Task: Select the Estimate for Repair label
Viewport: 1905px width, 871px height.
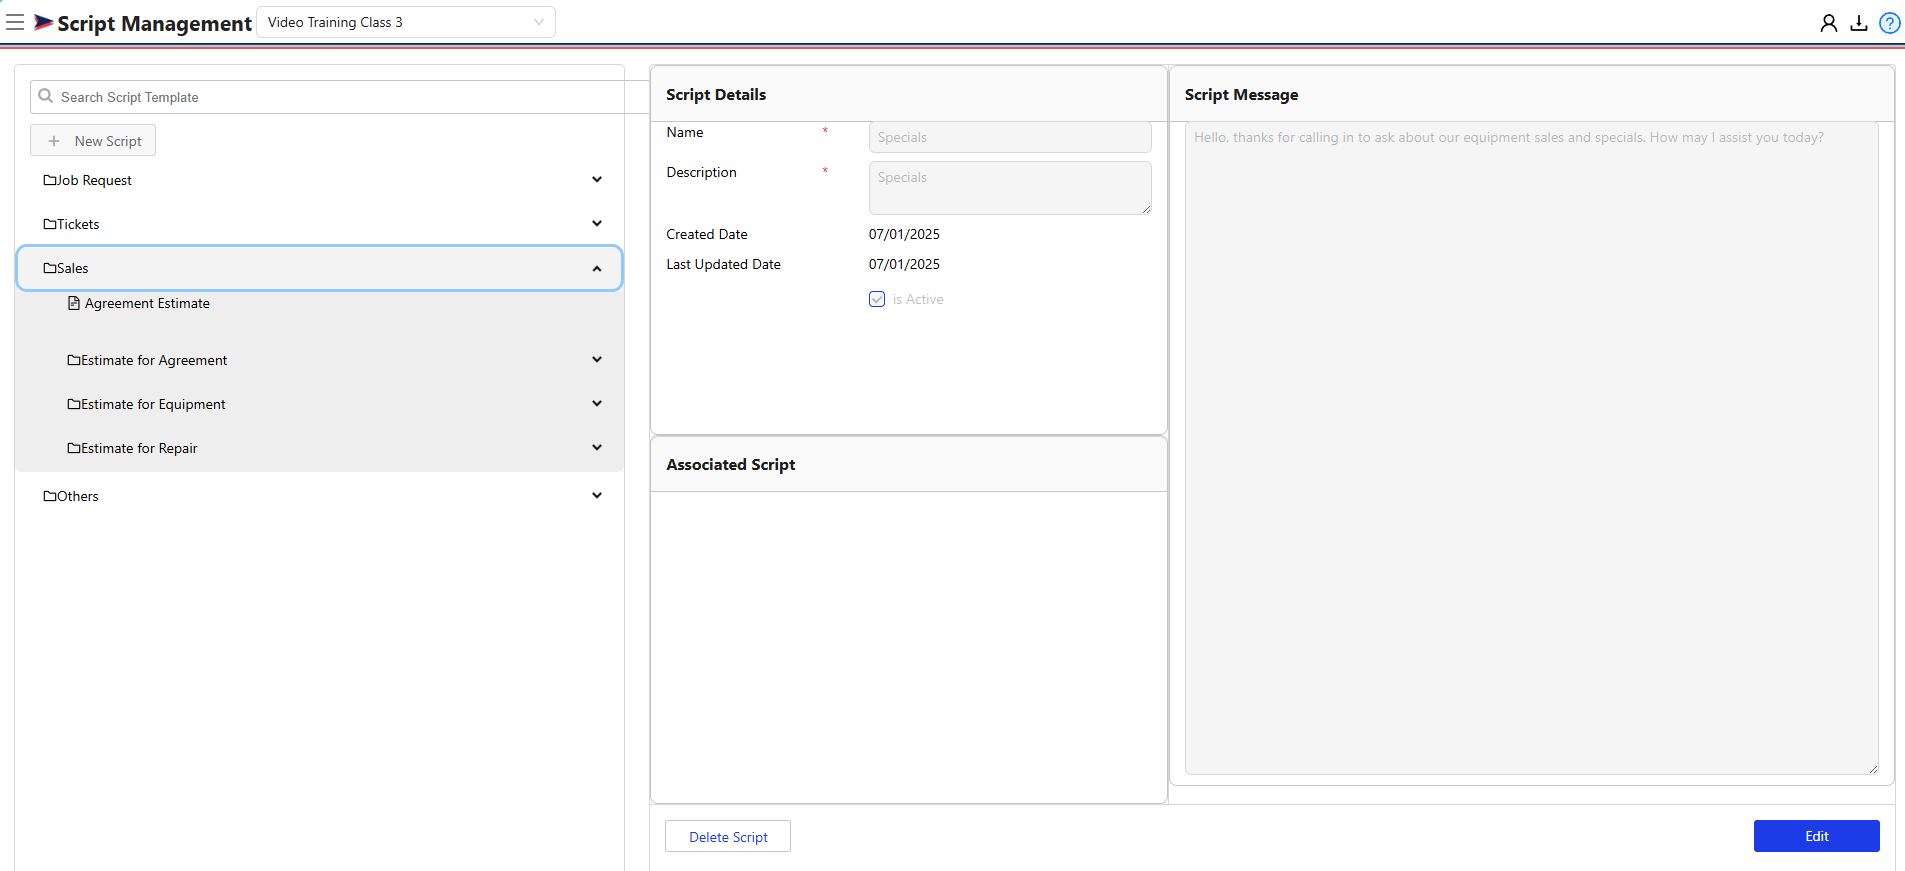Action: tap(139, 448)
